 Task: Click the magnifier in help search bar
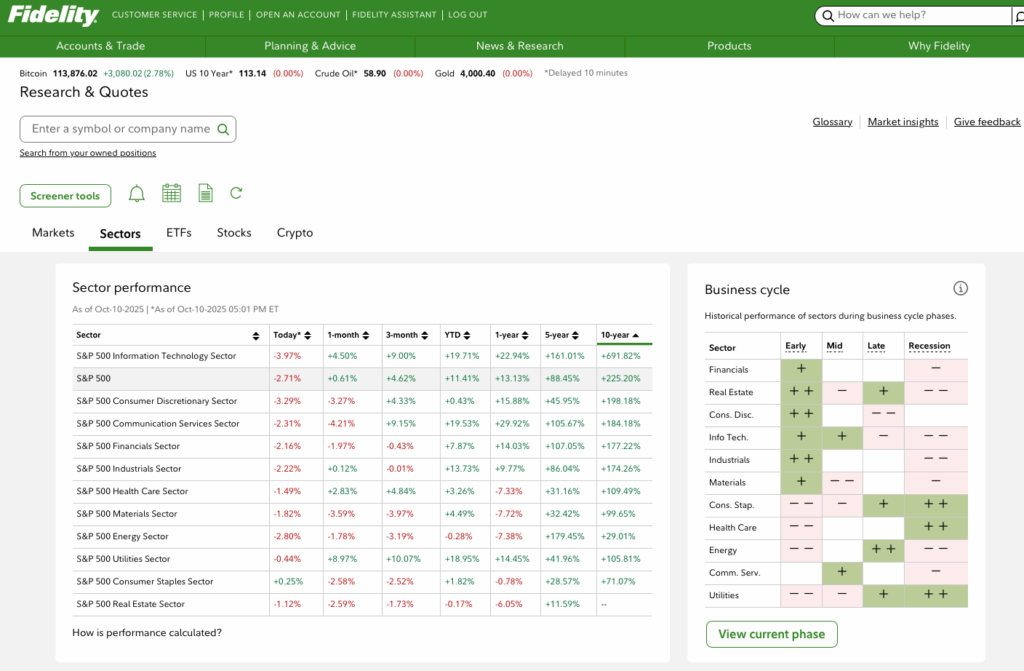pyautogui.click(x=827, y=16)
